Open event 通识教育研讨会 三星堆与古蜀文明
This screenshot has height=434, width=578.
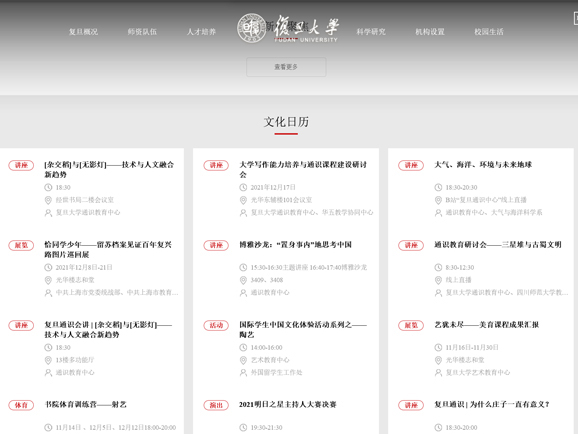tap(498, 244)
